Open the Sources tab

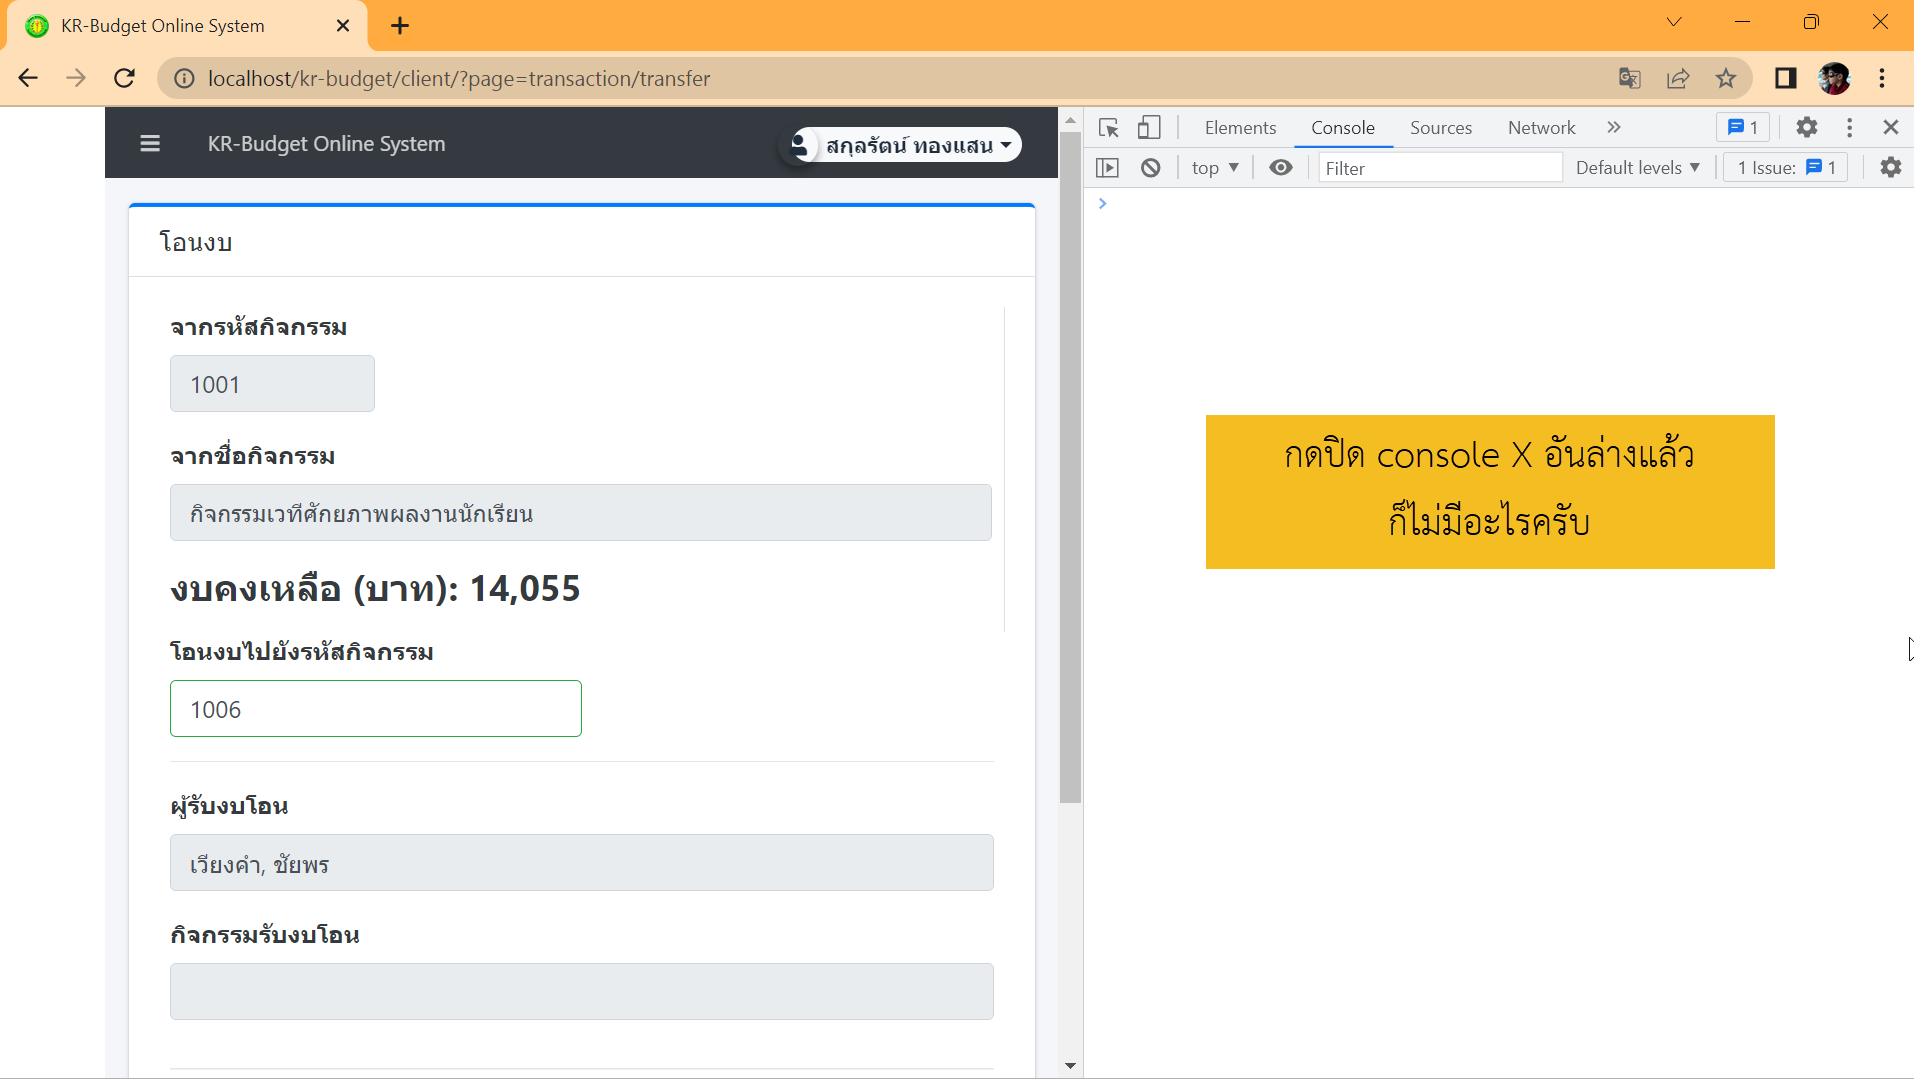point(1441,128)
